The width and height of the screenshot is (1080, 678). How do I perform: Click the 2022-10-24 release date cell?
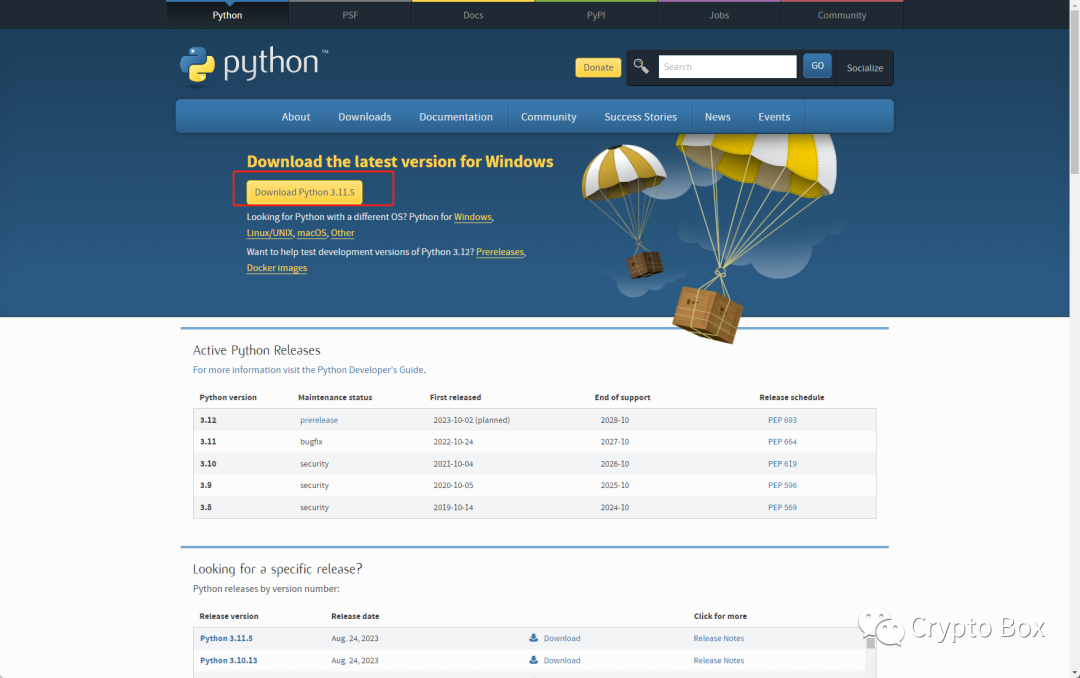tap(453, 442)
